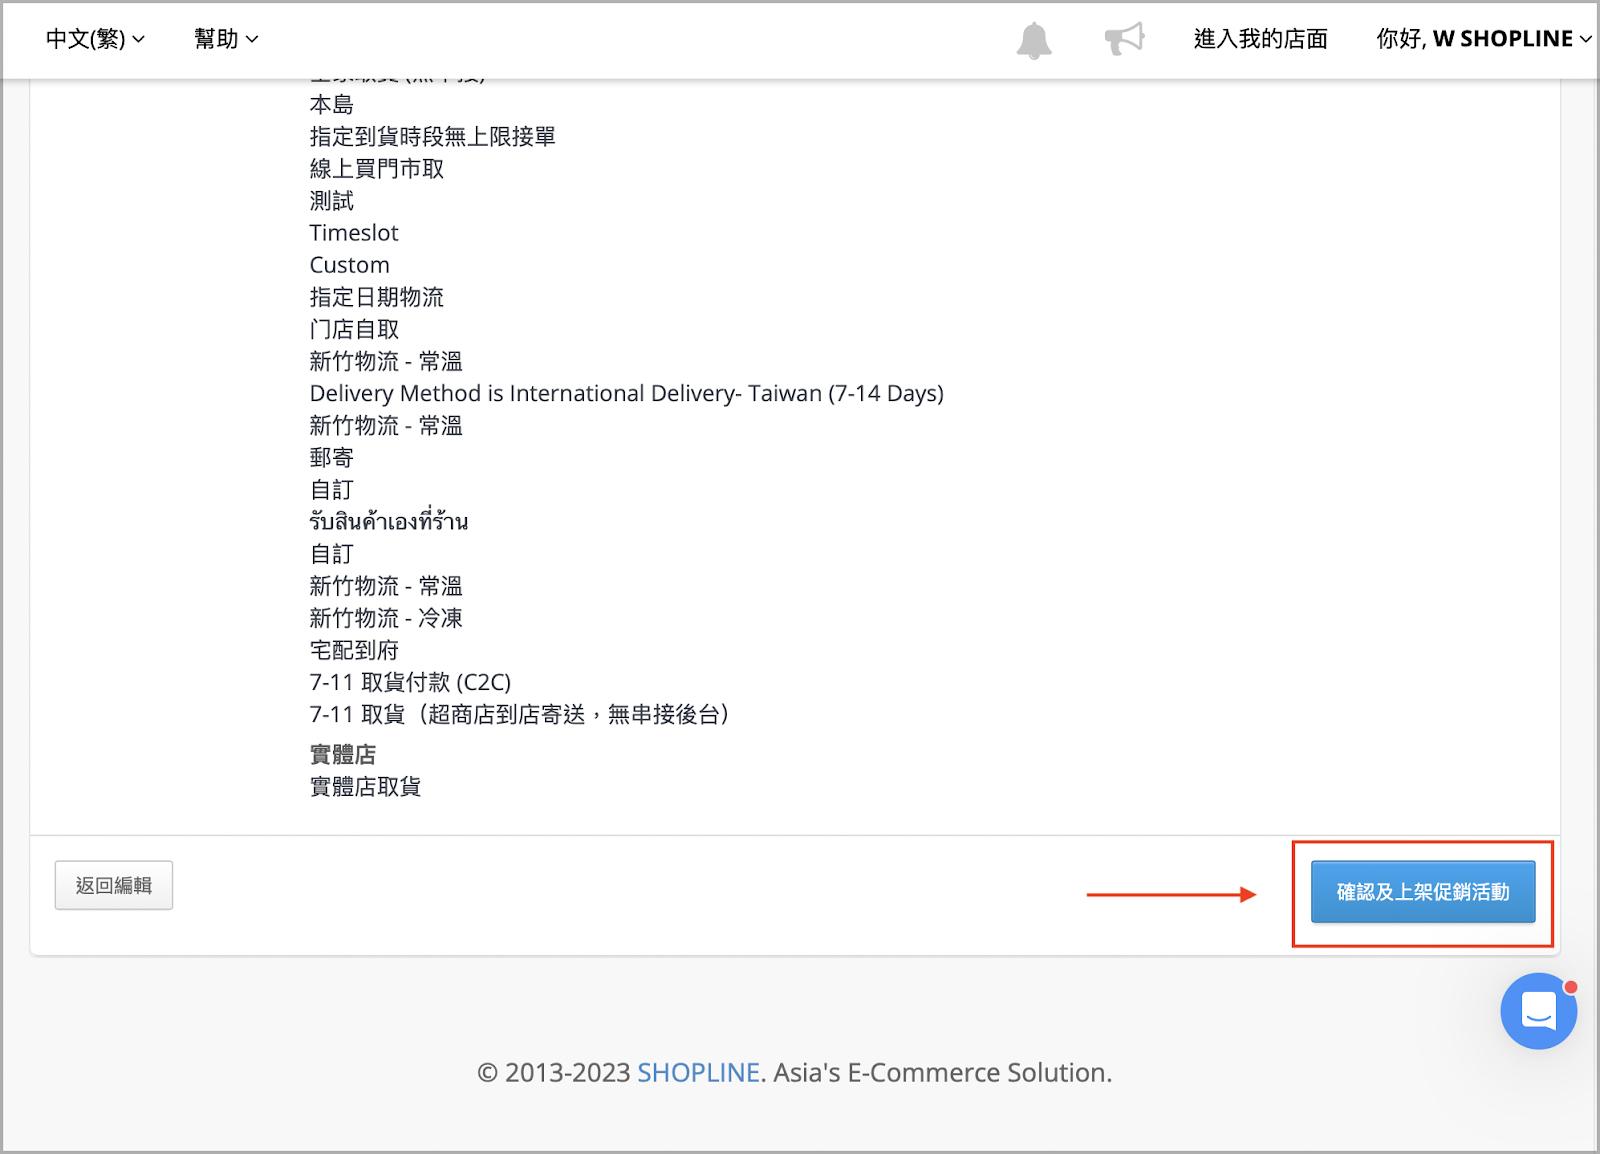Open the W SHOPLINE account dropdown
The image size is (1600, 1154).
point(1484,39)
